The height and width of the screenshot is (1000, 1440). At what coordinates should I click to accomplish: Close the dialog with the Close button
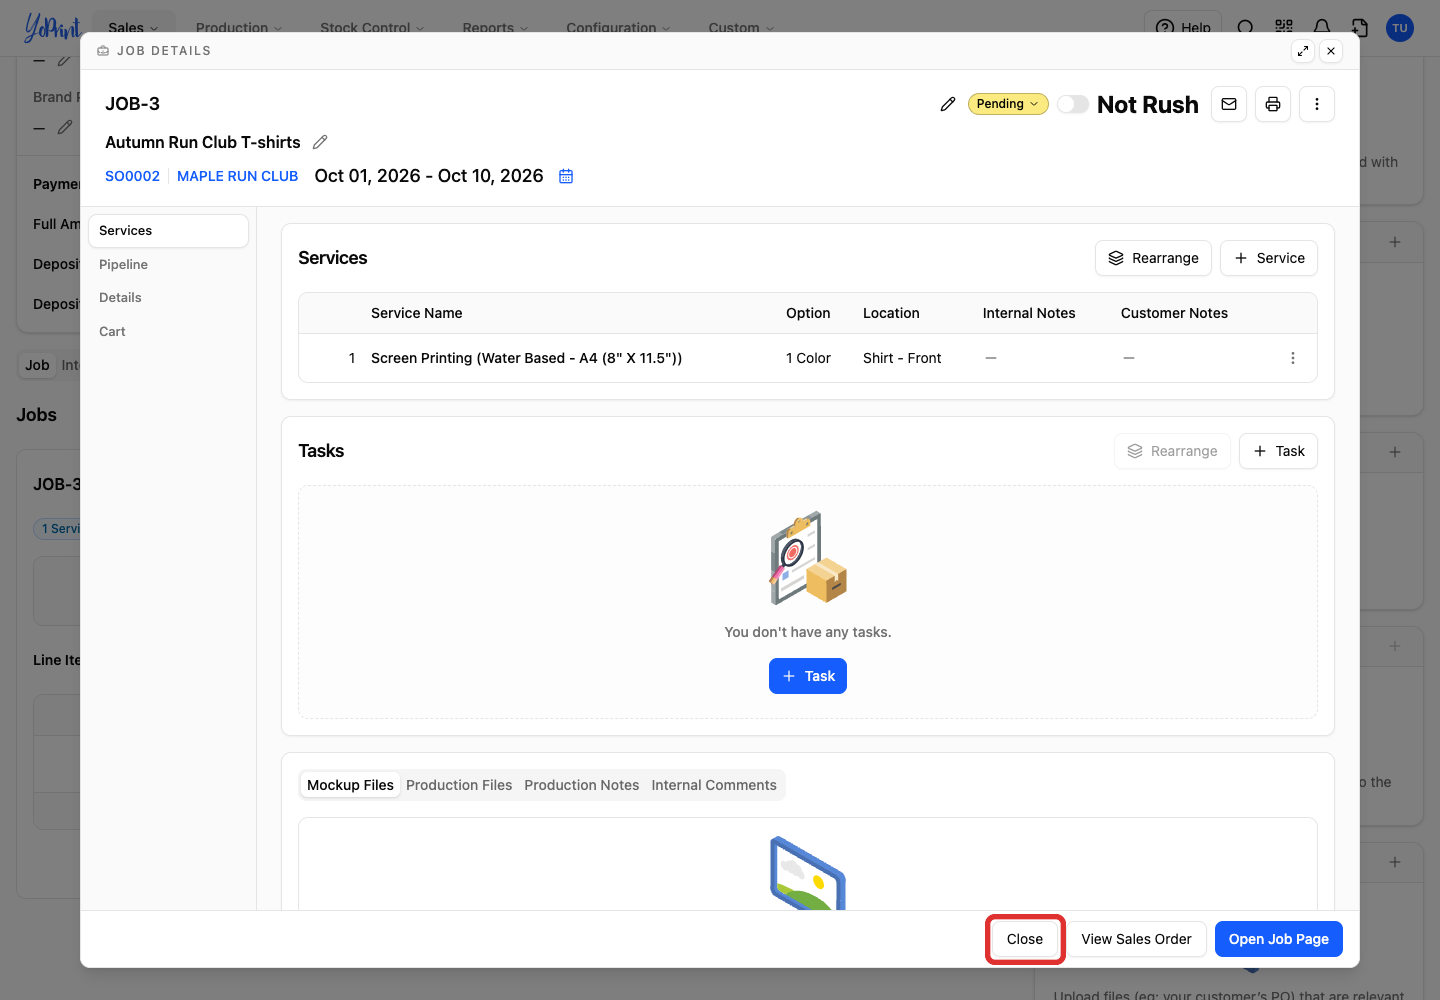[x=1025, y=939]
